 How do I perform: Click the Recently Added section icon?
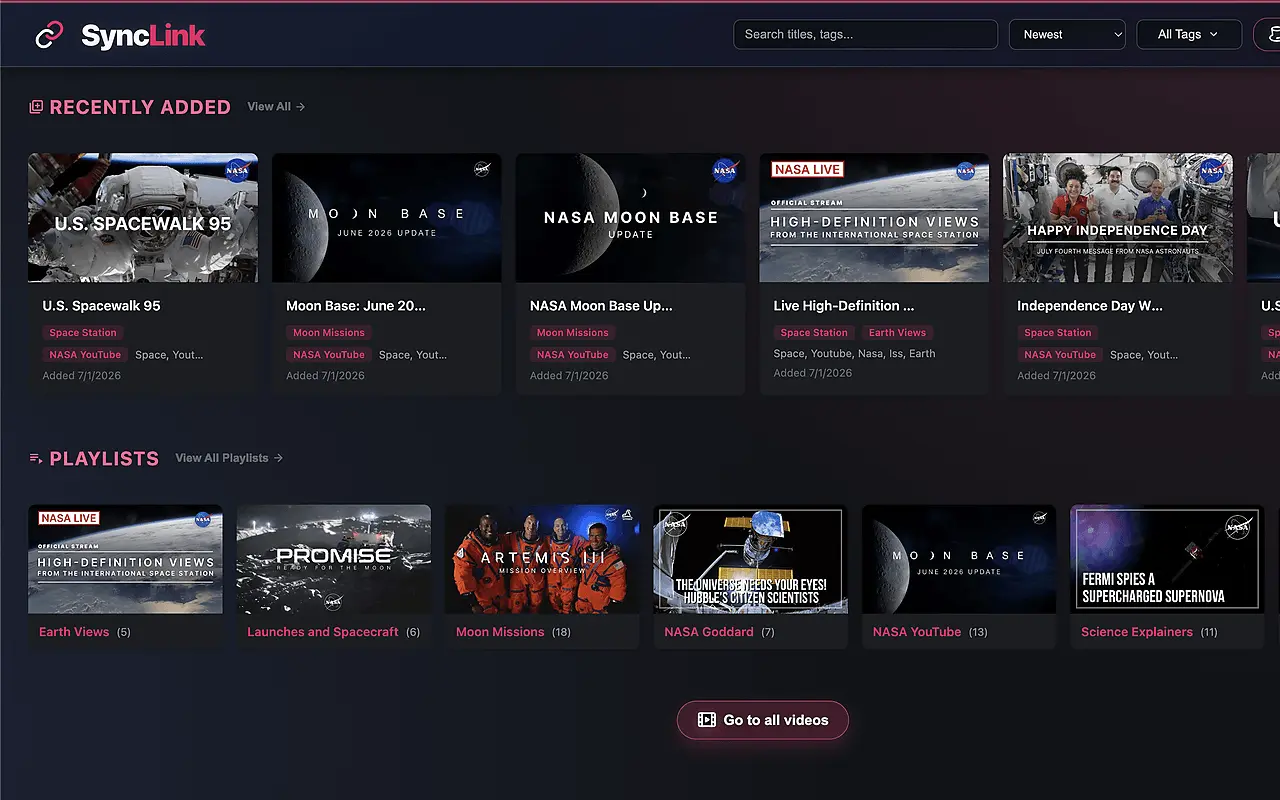coord(36,107)
